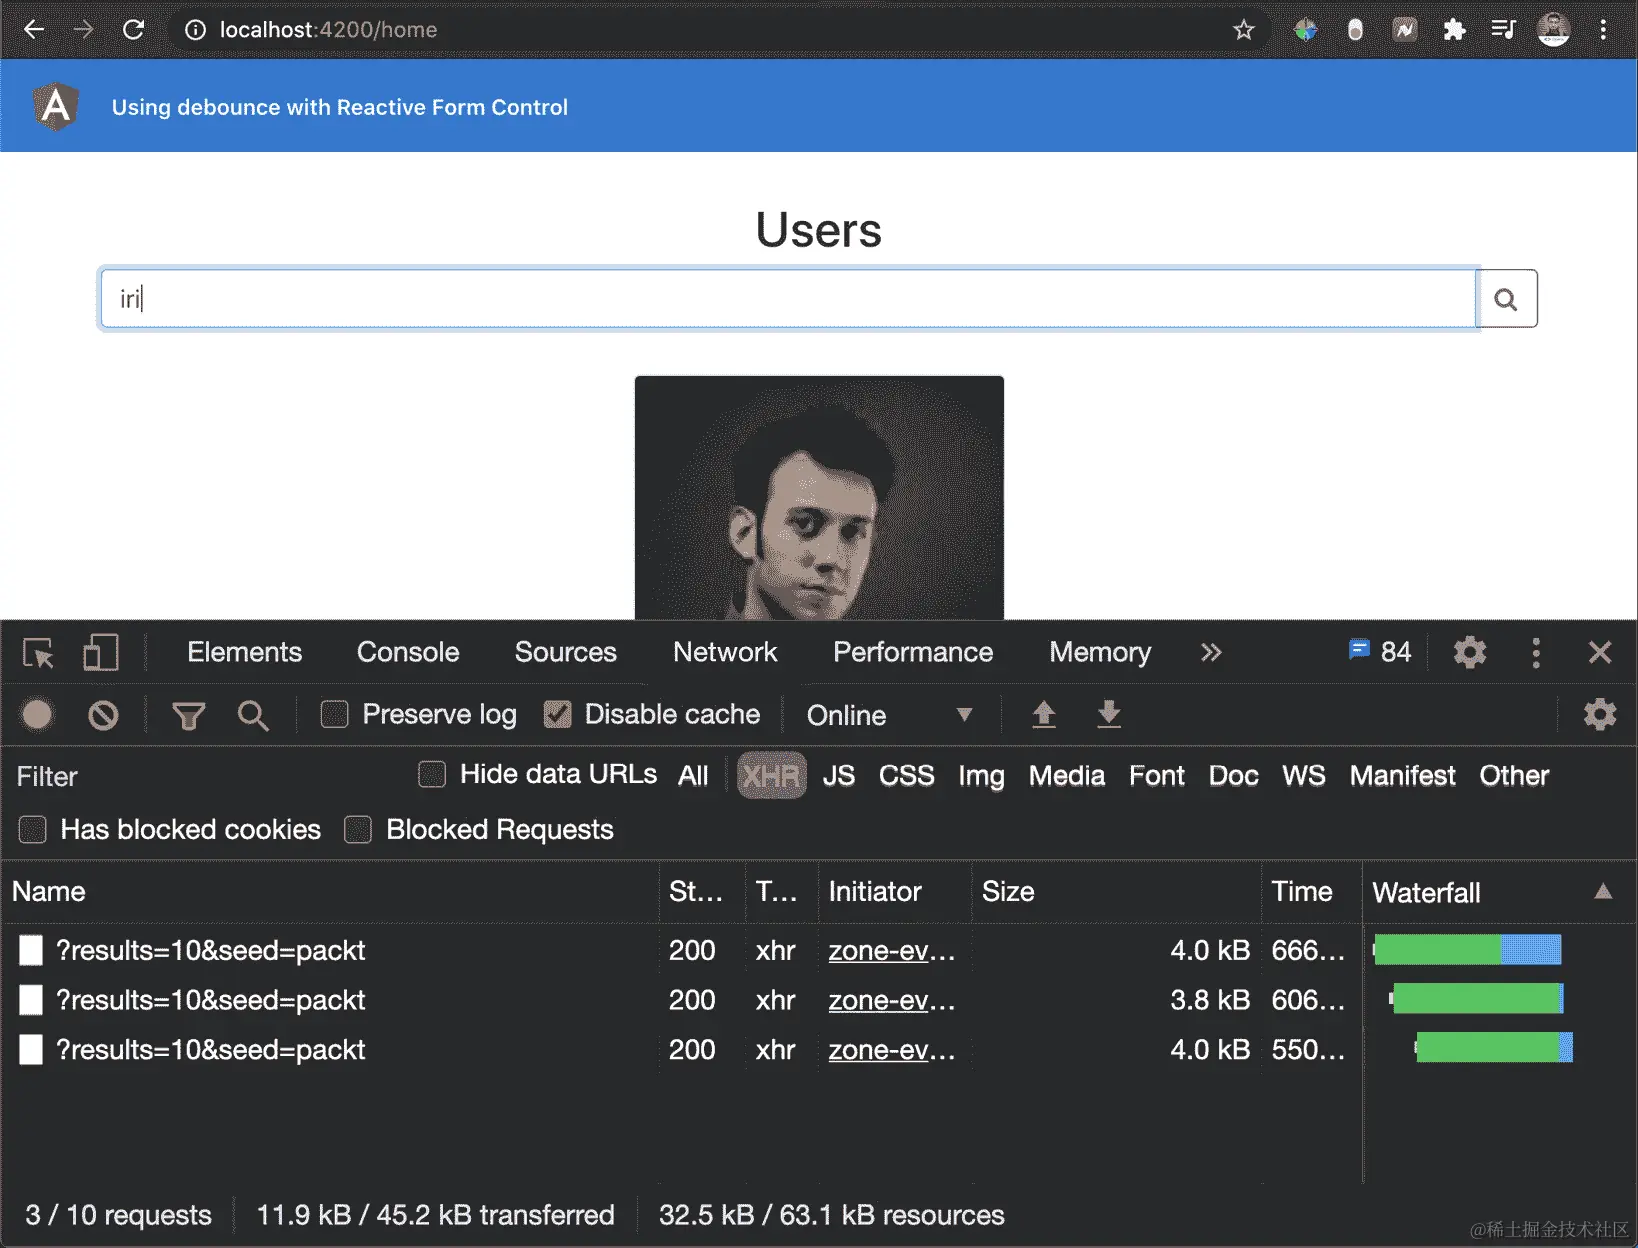Filter requests by Img
Screen dimensions: 1638x1248
pos(981,776)
